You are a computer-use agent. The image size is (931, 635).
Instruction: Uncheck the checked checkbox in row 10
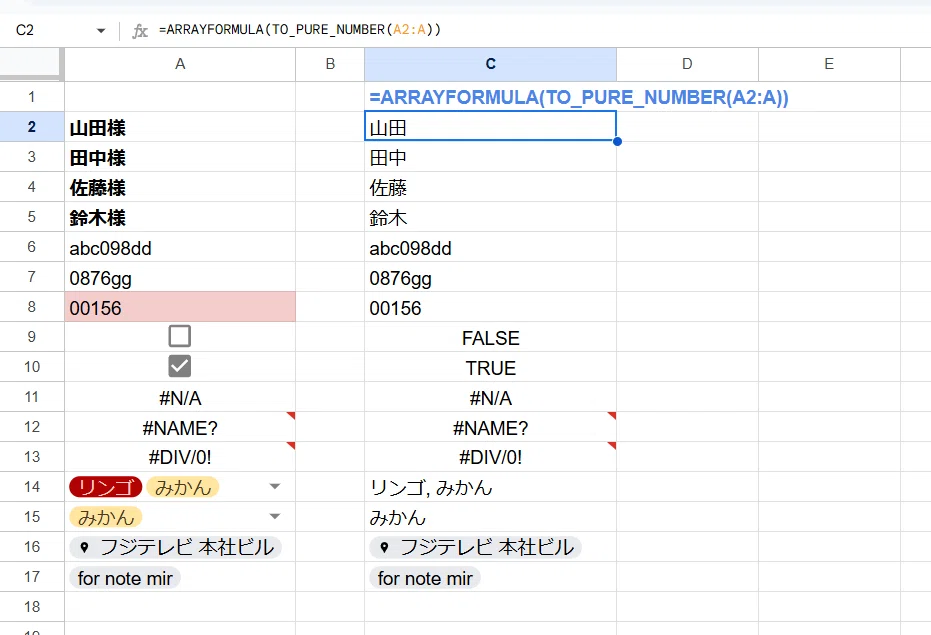tap(179, 366)
